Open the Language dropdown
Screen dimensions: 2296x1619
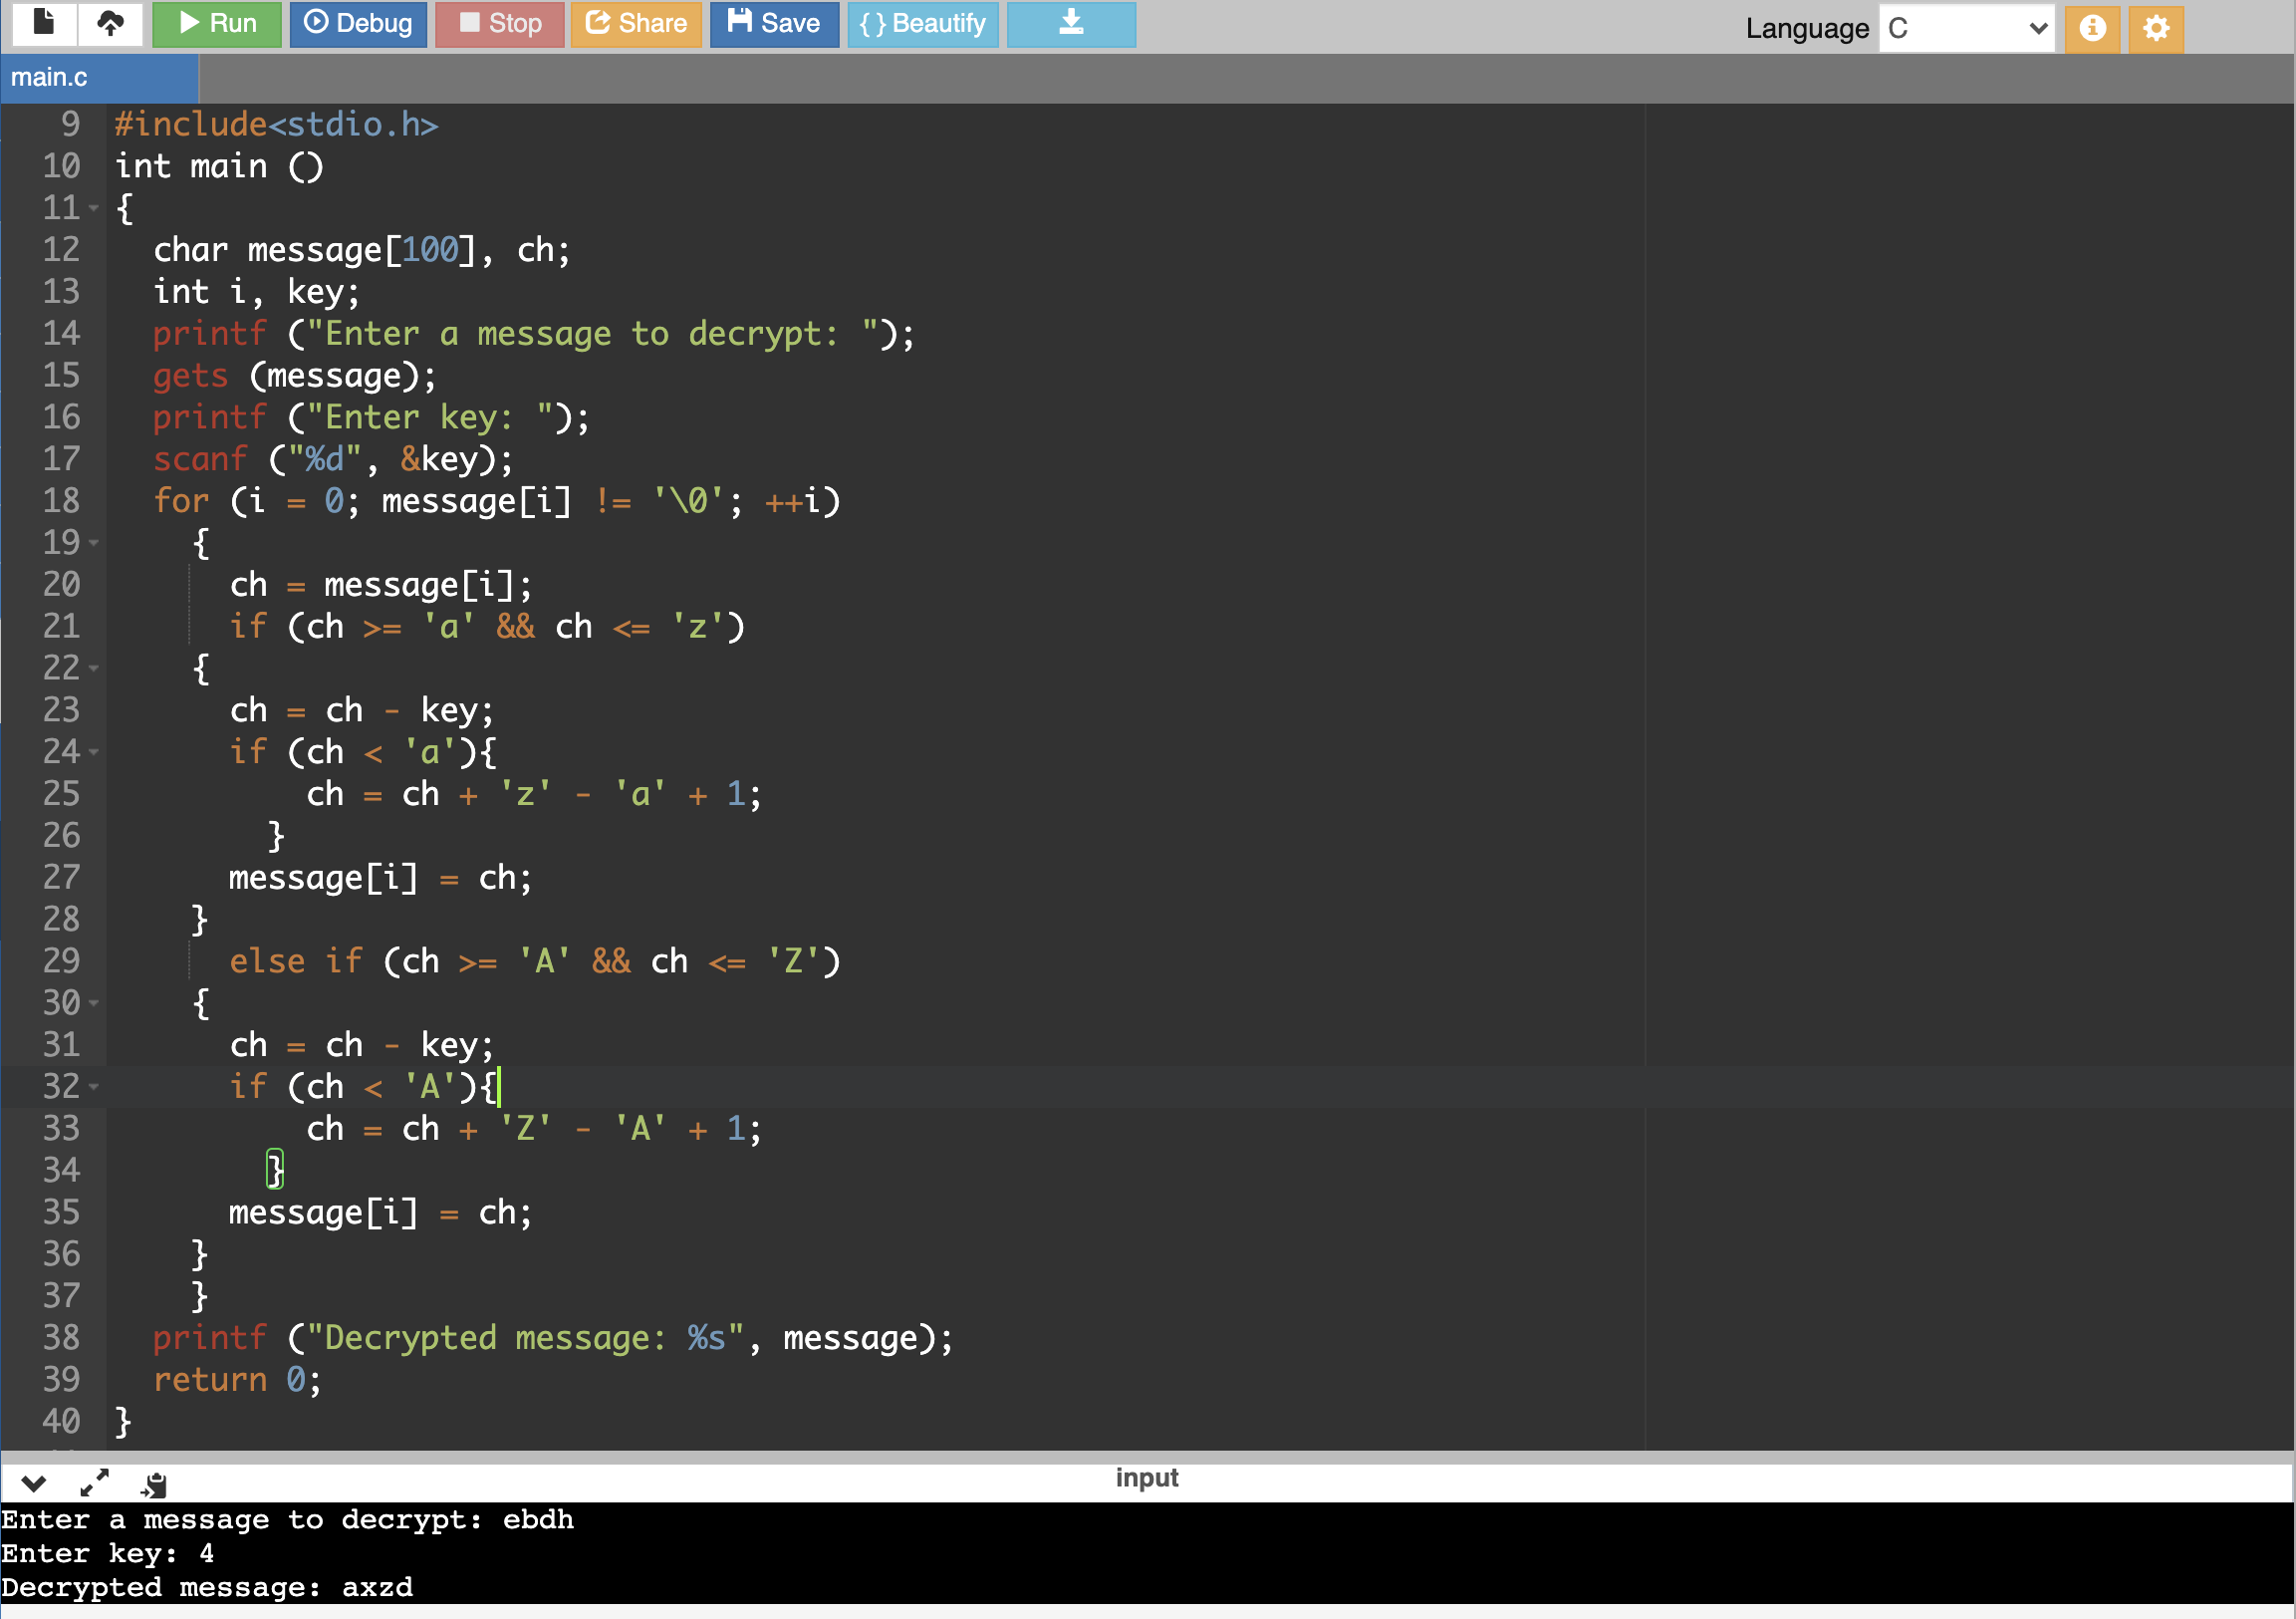1966,28
